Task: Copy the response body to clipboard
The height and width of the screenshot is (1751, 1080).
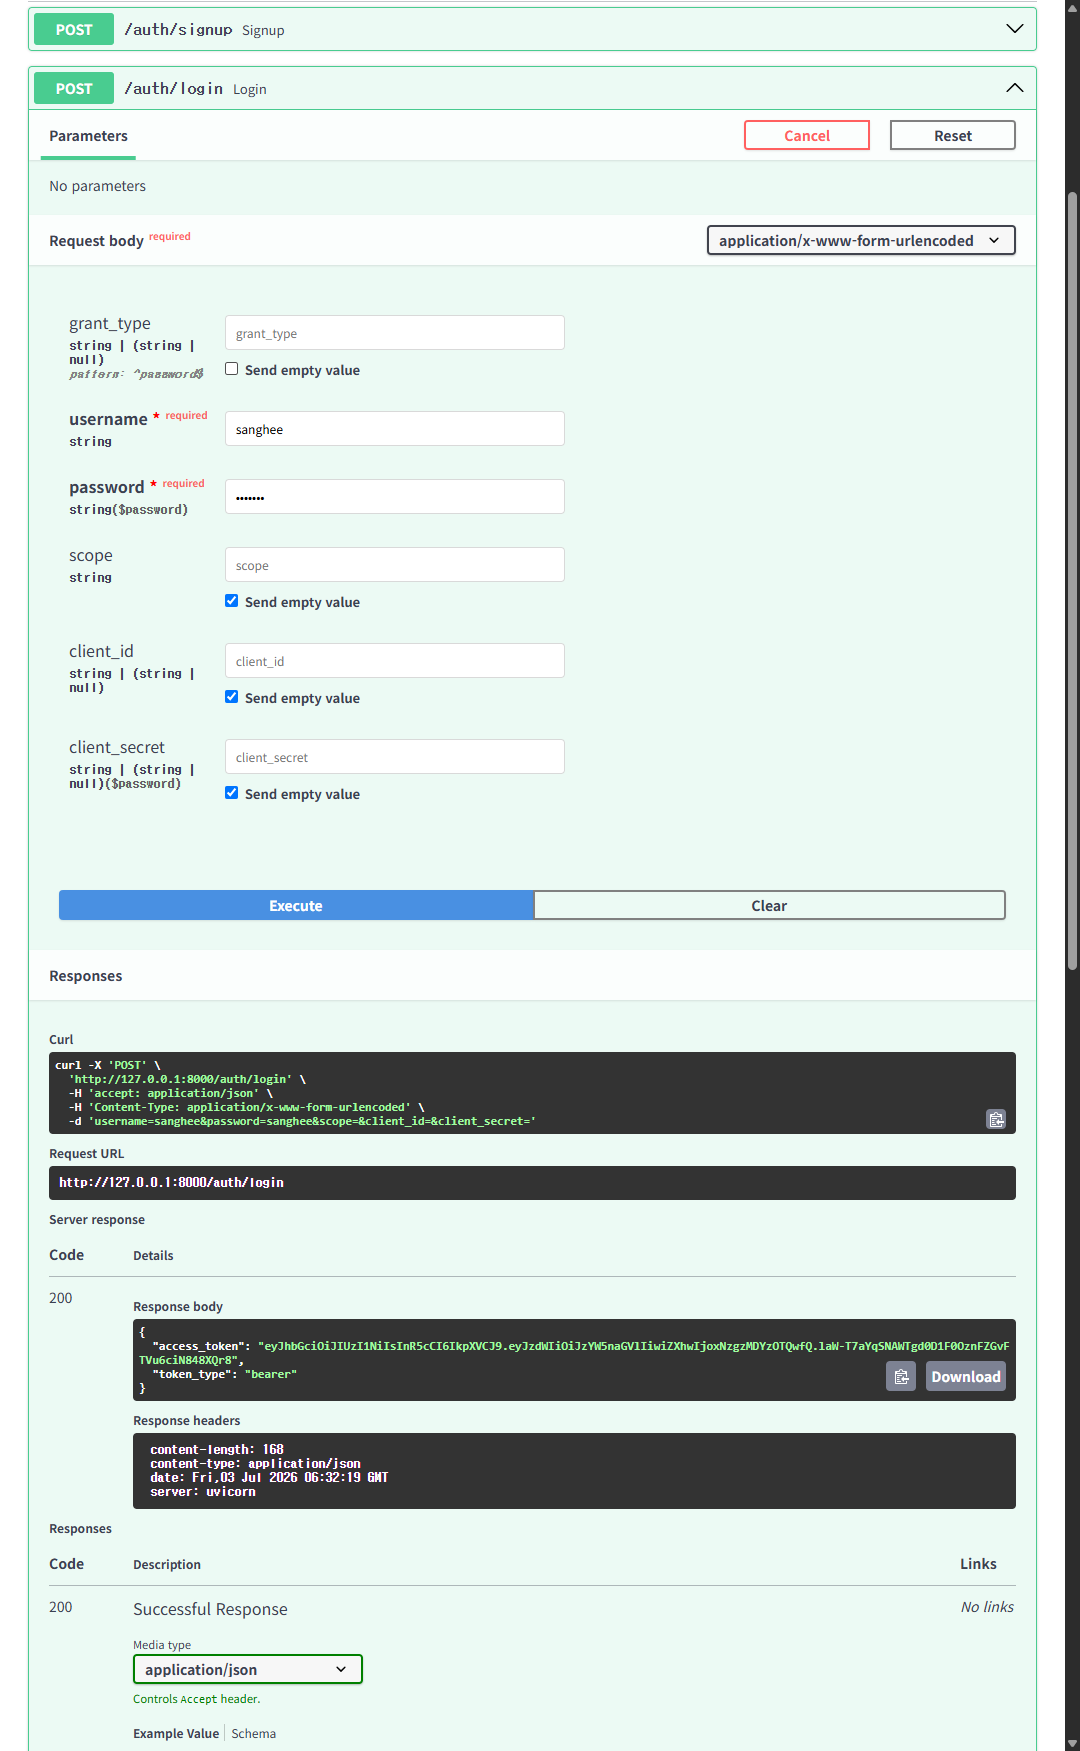Action: [x=901, y=1377]
